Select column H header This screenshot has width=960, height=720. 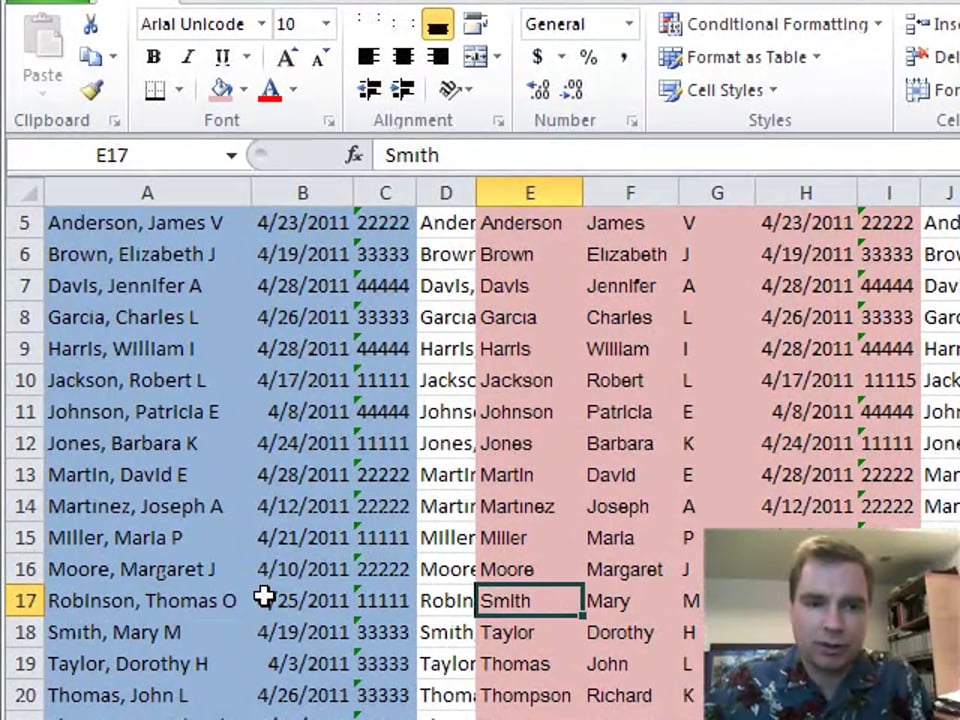806,193
